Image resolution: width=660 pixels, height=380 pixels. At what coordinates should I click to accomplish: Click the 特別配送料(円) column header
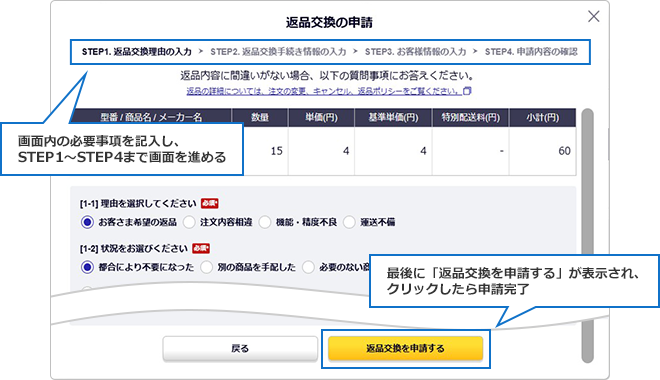[x=471, y=117]
